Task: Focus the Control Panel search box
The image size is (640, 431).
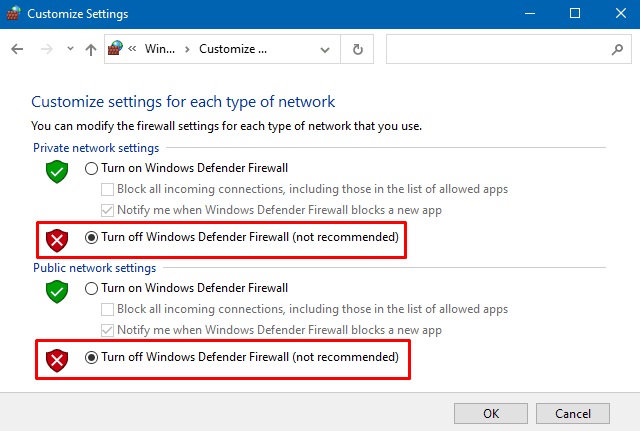Action: 509,49
